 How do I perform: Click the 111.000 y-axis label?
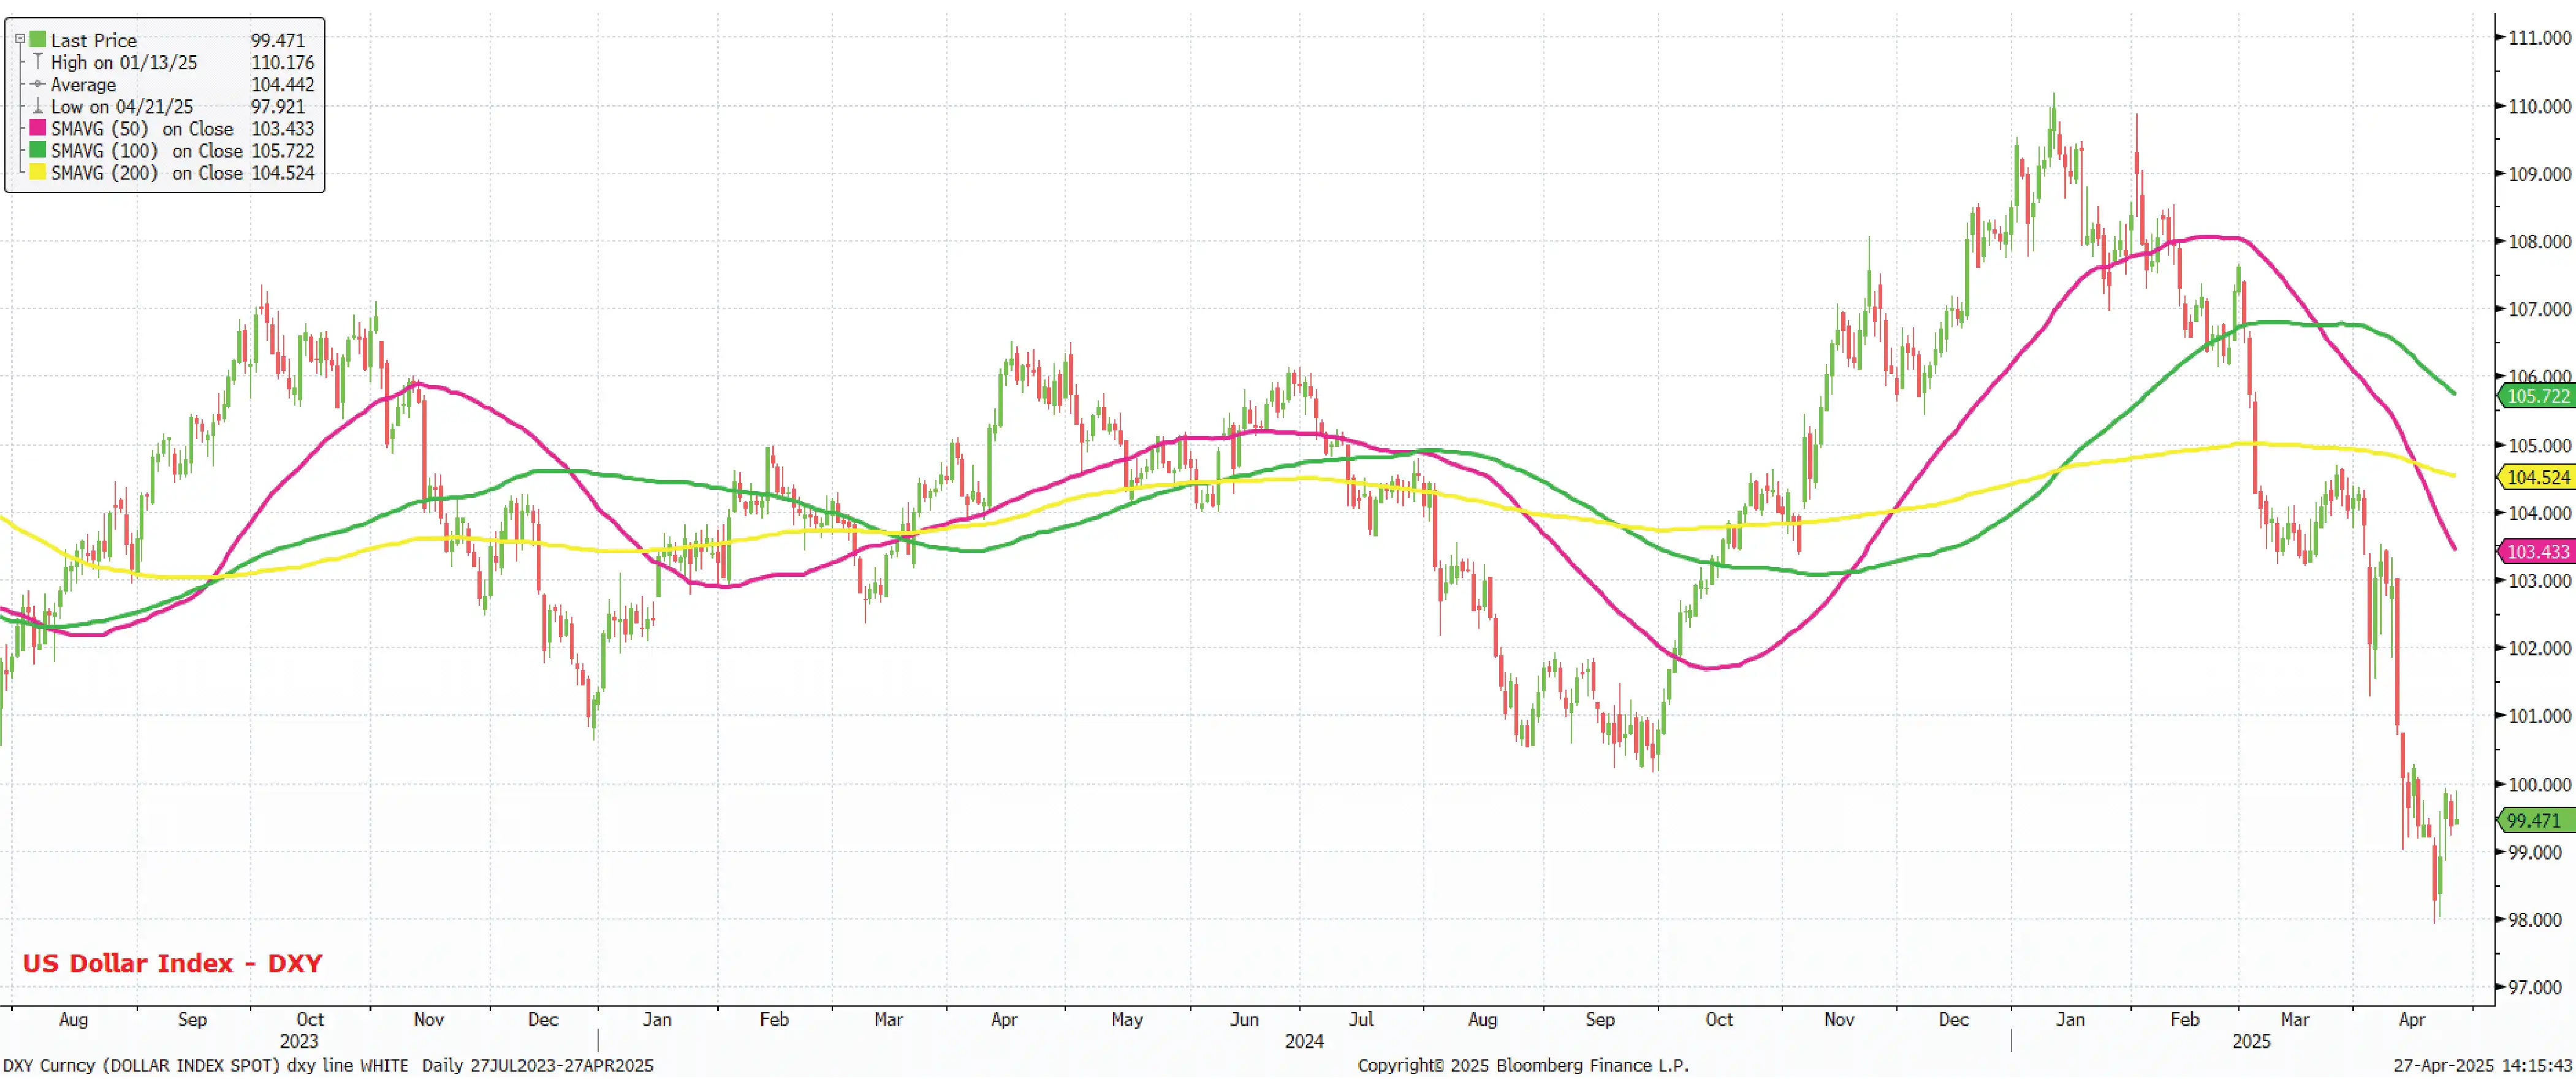pos(2539,38)
